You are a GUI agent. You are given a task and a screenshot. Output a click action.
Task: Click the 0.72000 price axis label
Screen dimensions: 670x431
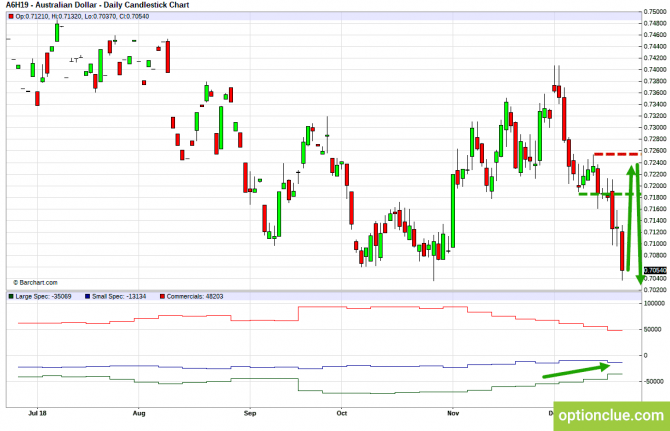point(655,186)
